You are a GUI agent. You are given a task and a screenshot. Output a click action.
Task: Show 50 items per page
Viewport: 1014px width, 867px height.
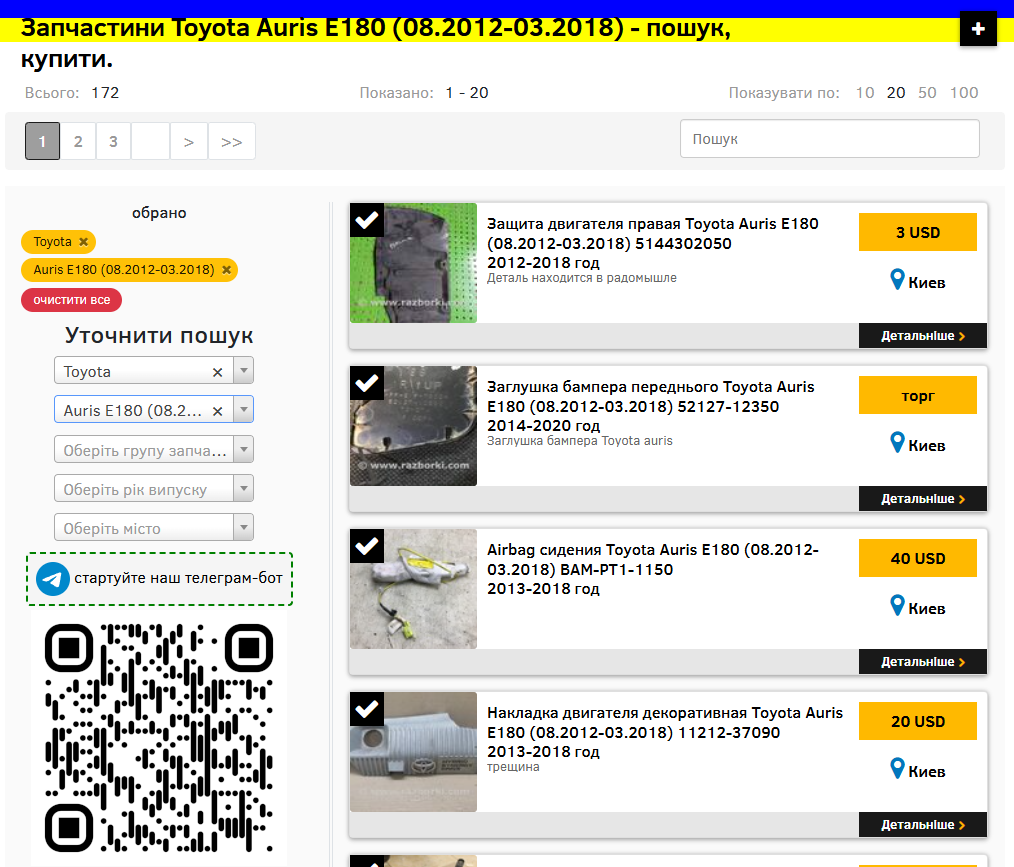pos(927,93)
